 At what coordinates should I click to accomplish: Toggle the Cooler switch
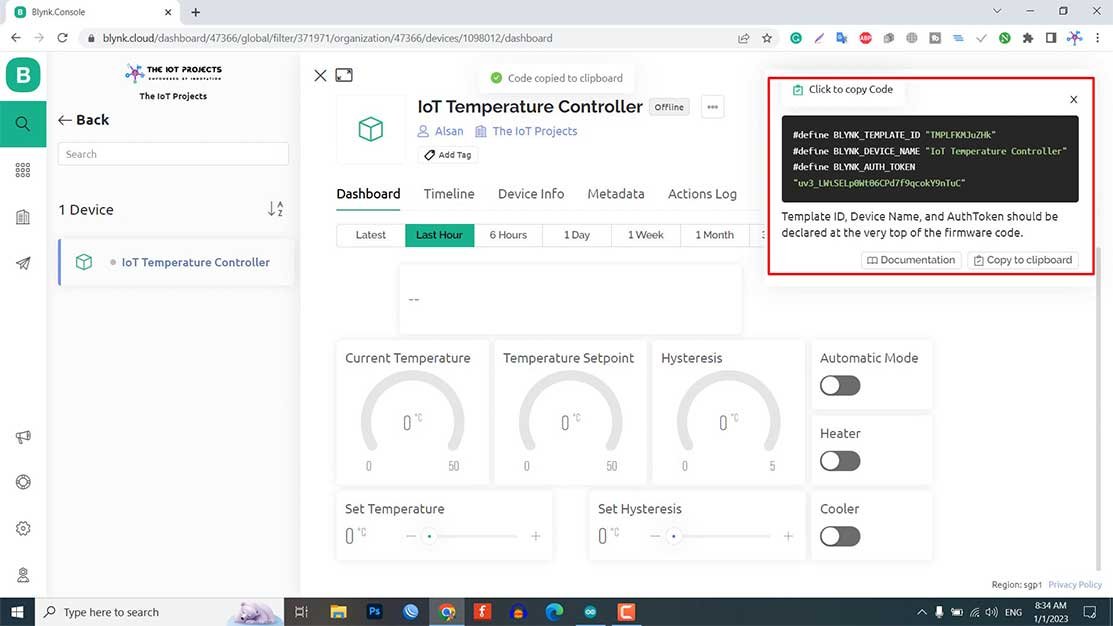(x=839, y=536)
